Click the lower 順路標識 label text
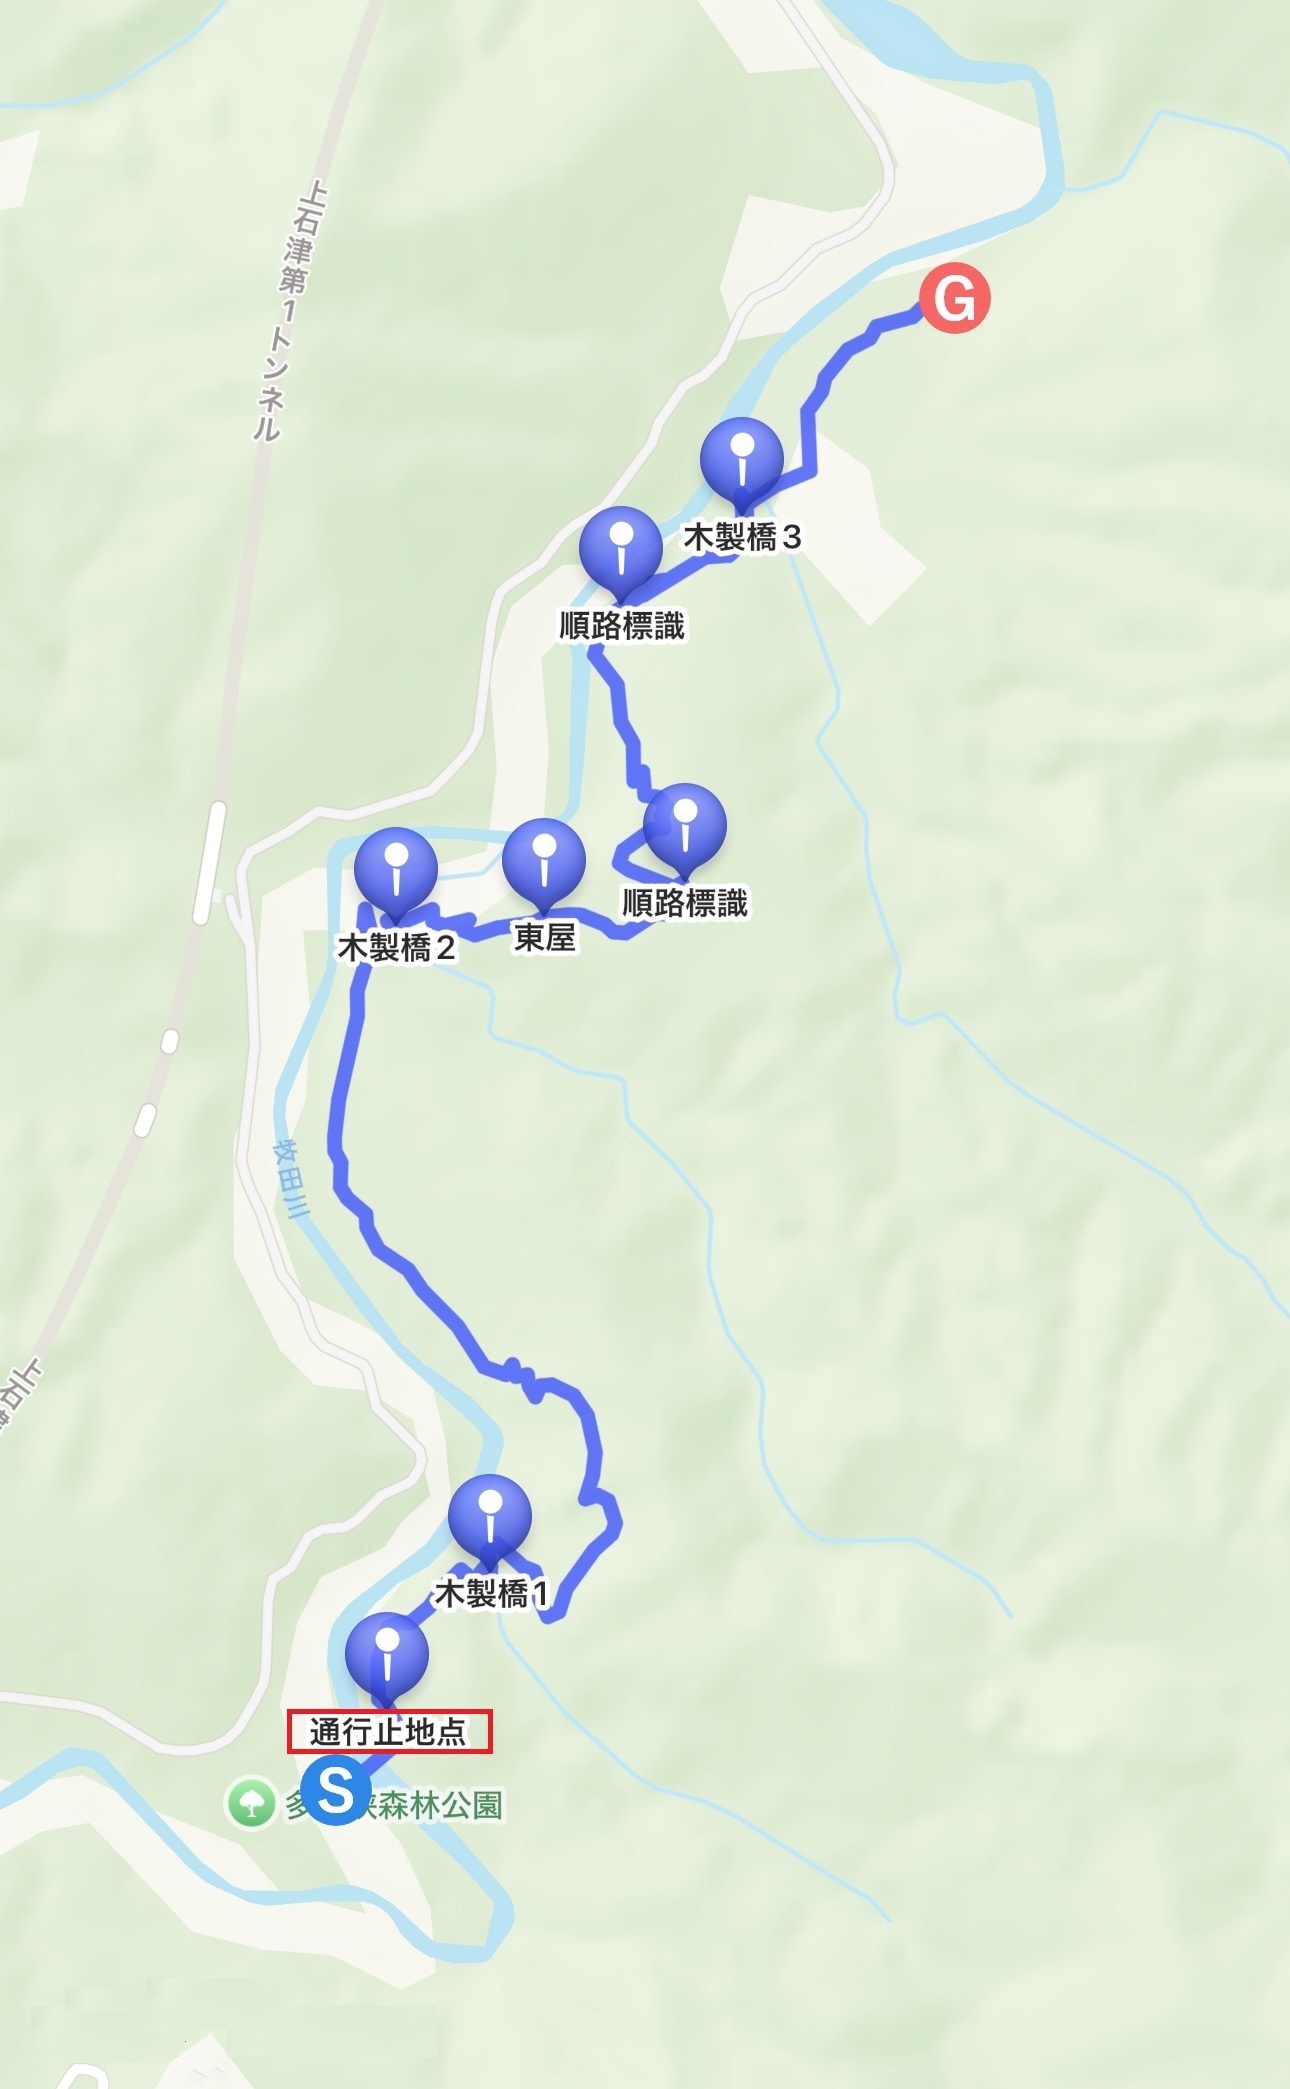 685,903
